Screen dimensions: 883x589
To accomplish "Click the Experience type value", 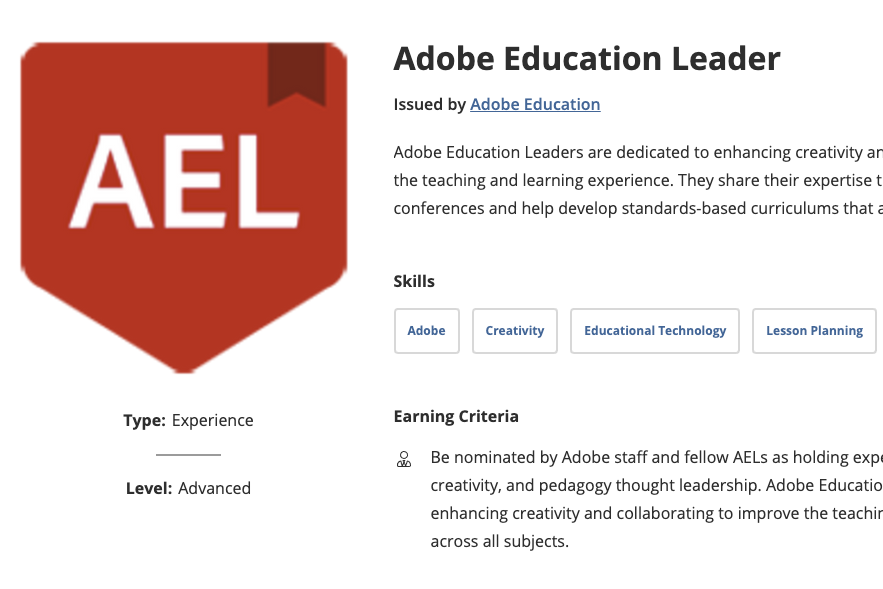I will click(212, 420).
